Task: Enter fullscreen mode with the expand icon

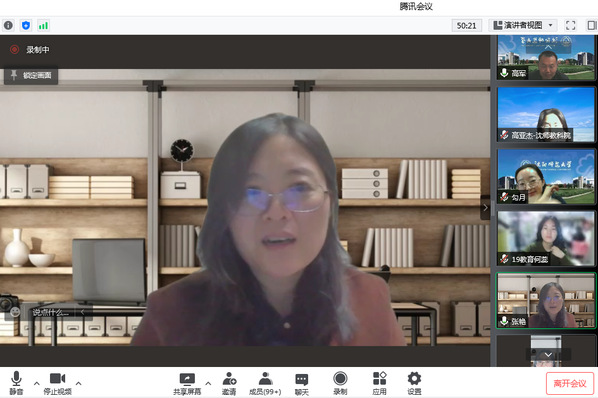Action: point(571,26)
